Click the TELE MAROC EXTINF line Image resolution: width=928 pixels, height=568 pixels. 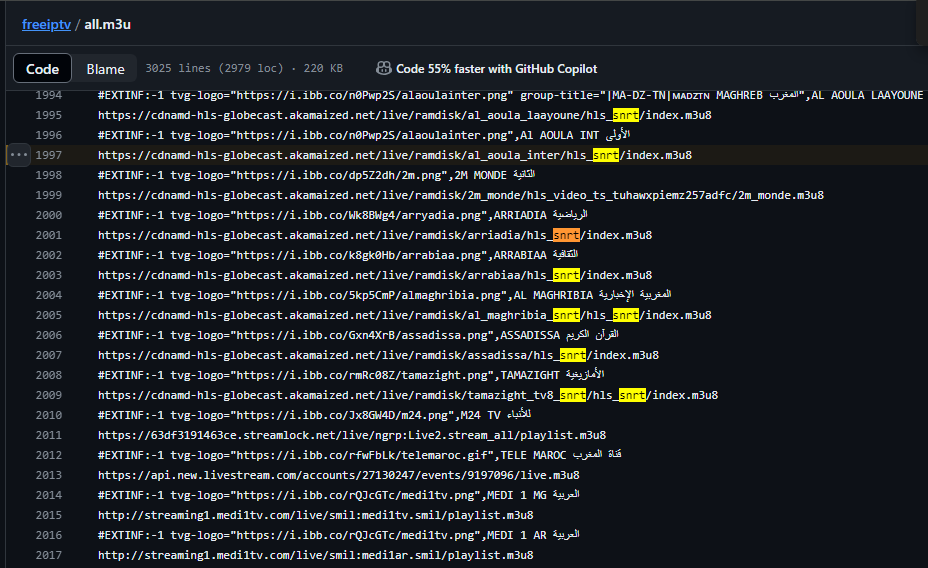pos(360,455)
